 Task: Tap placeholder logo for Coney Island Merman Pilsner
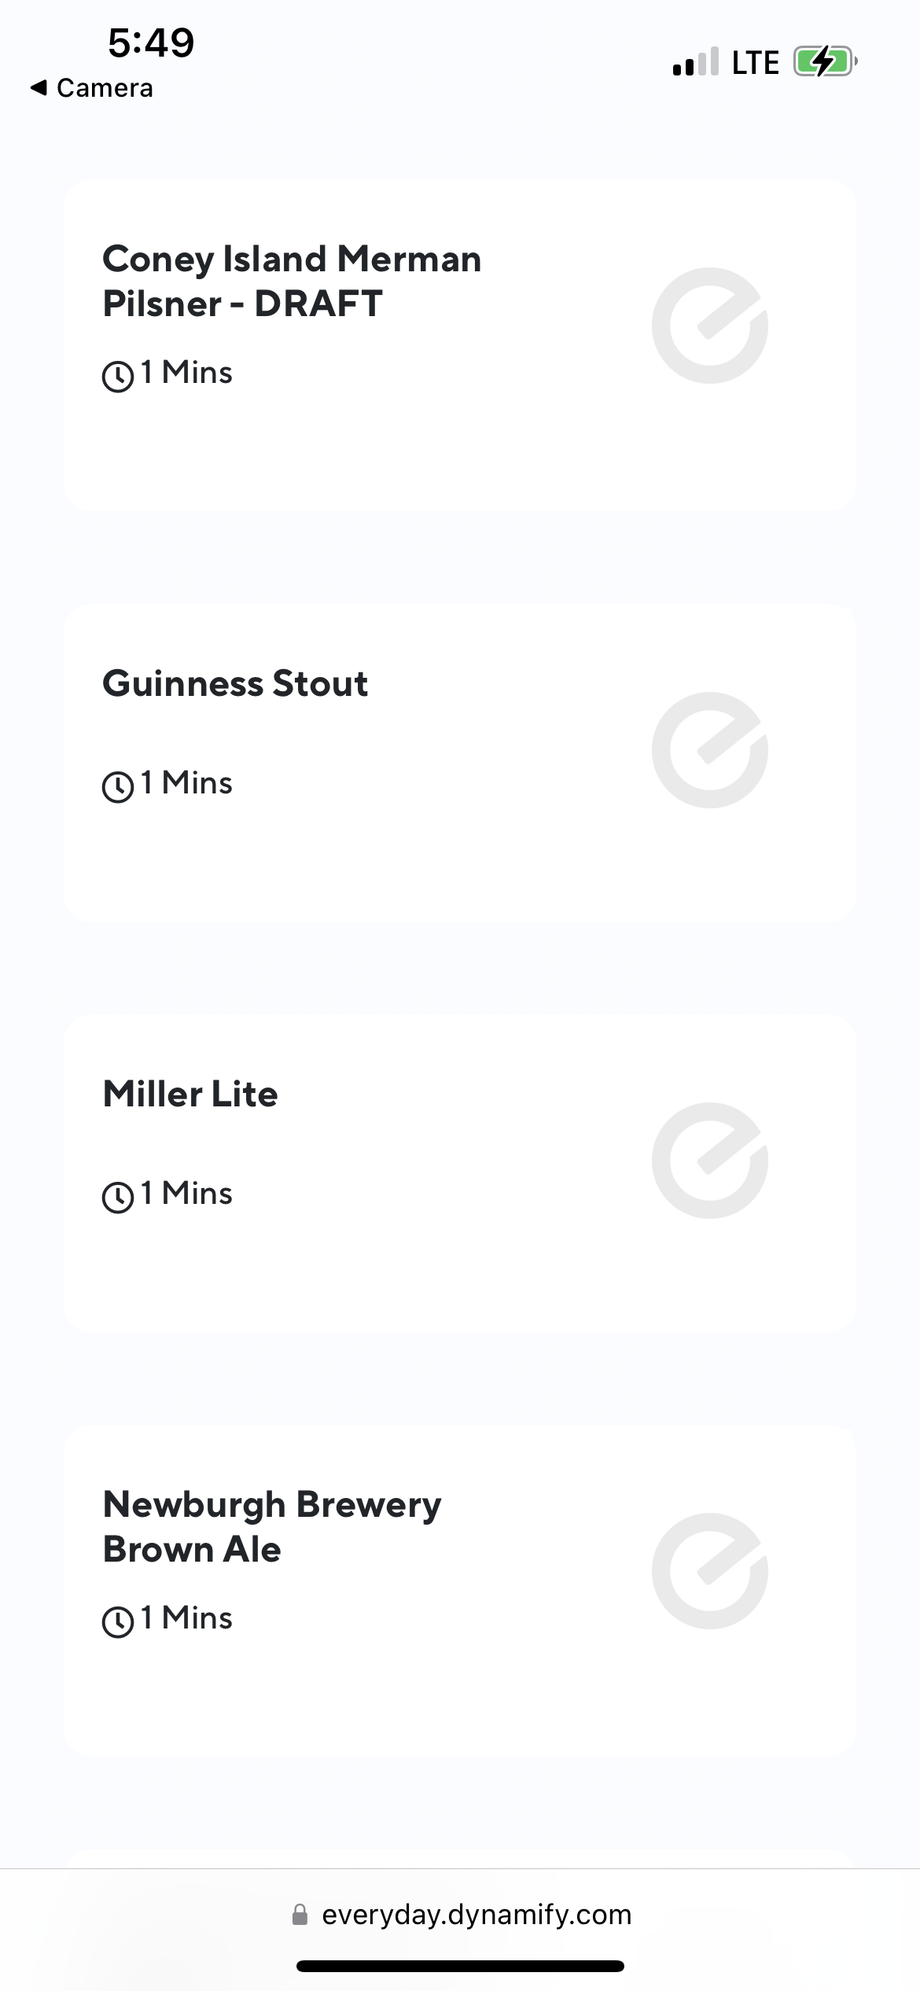(710, 326)
